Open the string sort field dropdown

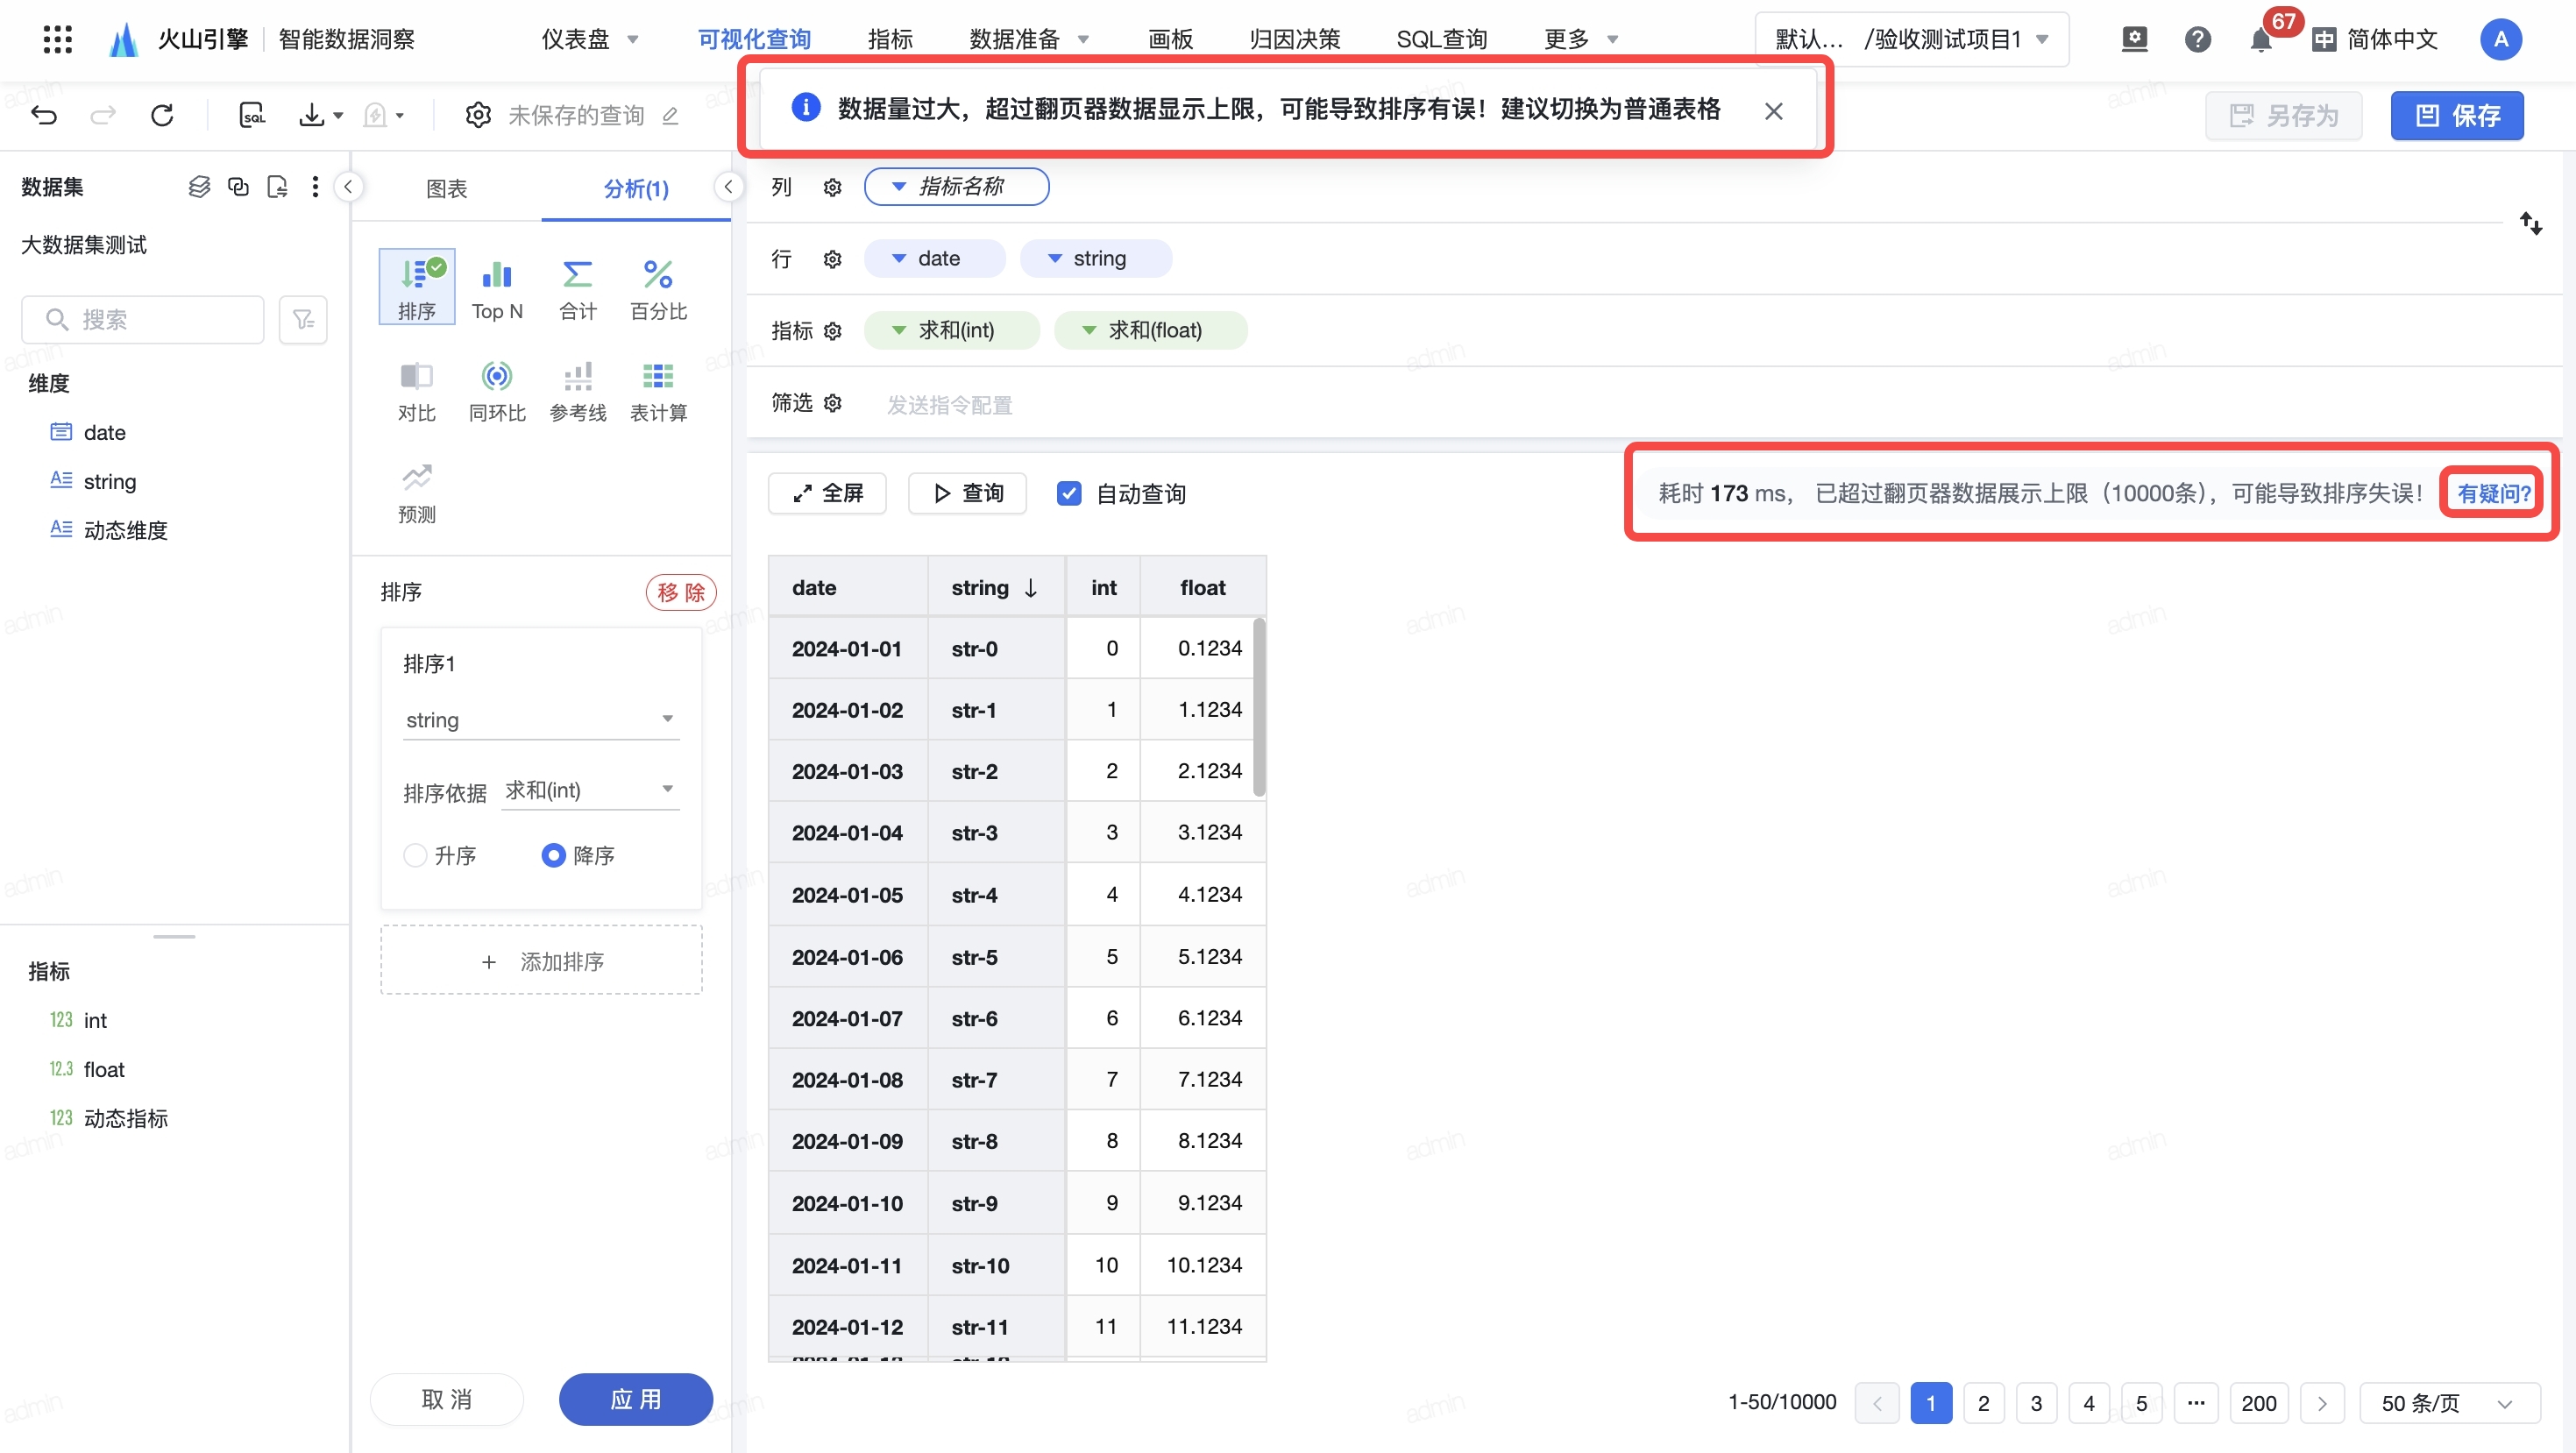pyautogui.click(x=540, y=720)
